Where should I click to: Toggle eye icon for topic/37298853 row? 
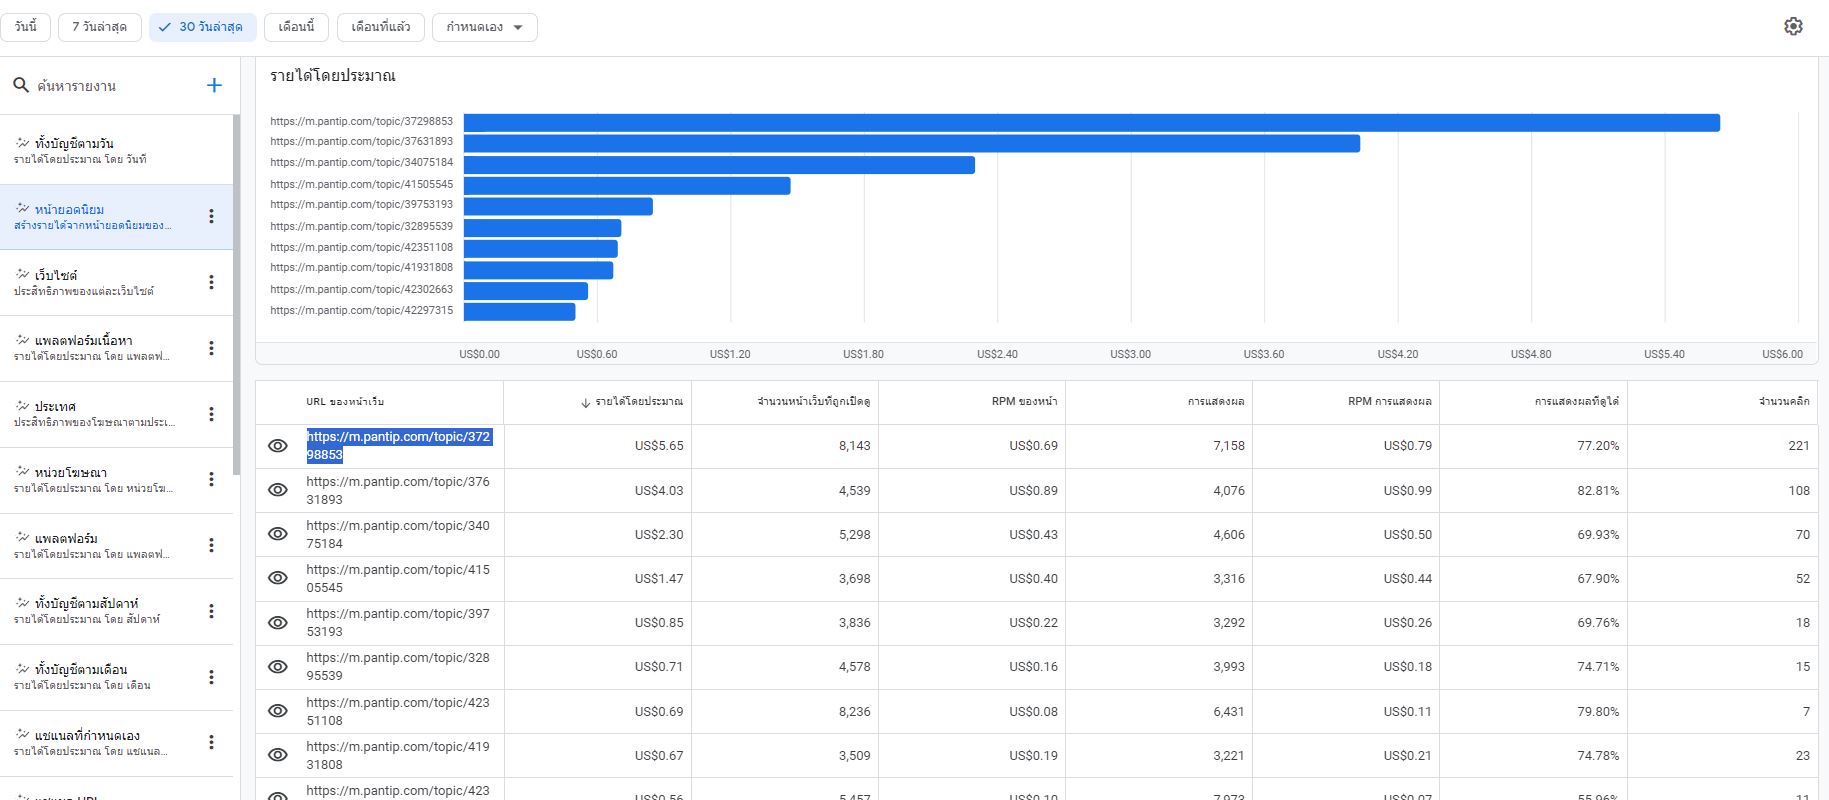[278, 446]
